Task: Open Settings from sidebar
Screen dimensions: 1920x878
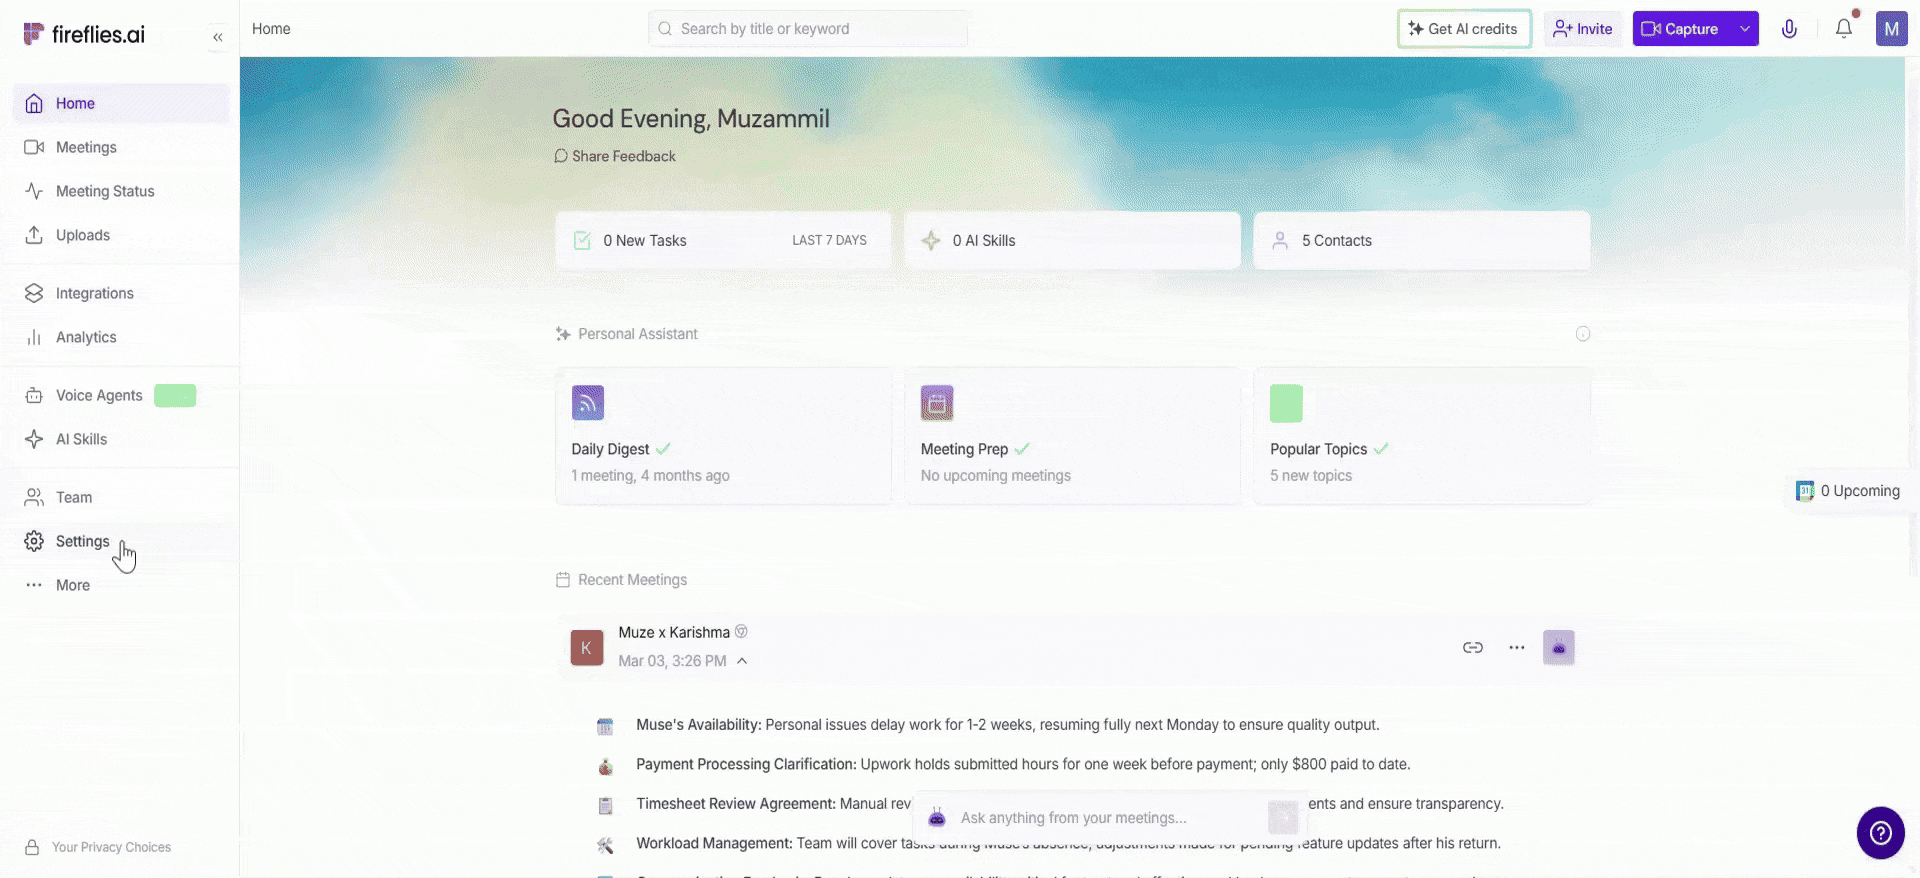Action: [121, 541]
